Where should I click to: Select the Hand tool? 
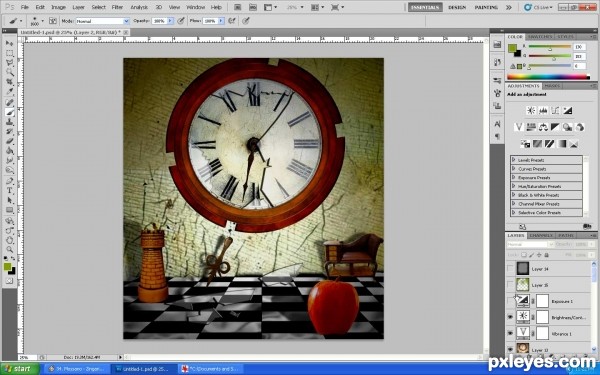click(9, 241)
